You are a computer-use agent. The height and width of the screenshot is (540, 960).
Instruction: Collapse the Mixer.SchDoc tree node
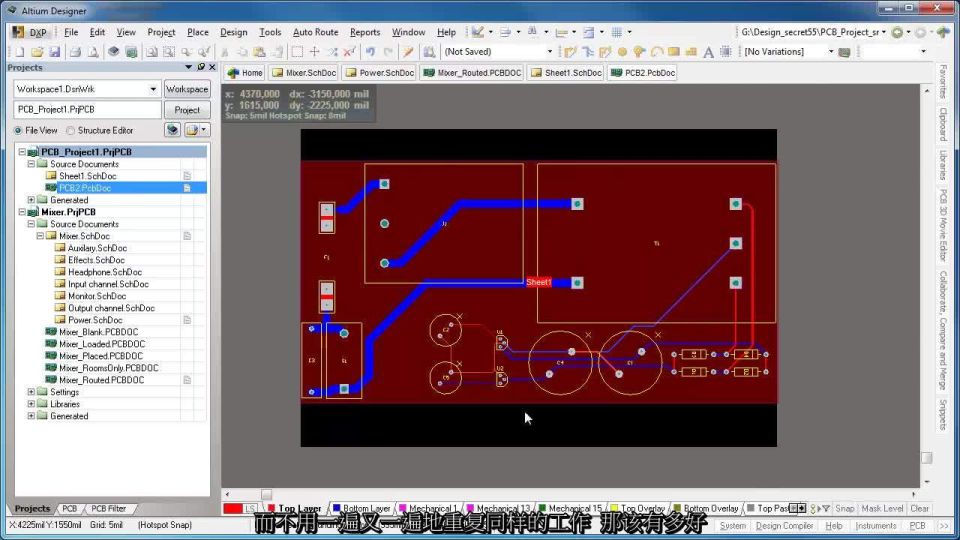click(x=40, y=236)
